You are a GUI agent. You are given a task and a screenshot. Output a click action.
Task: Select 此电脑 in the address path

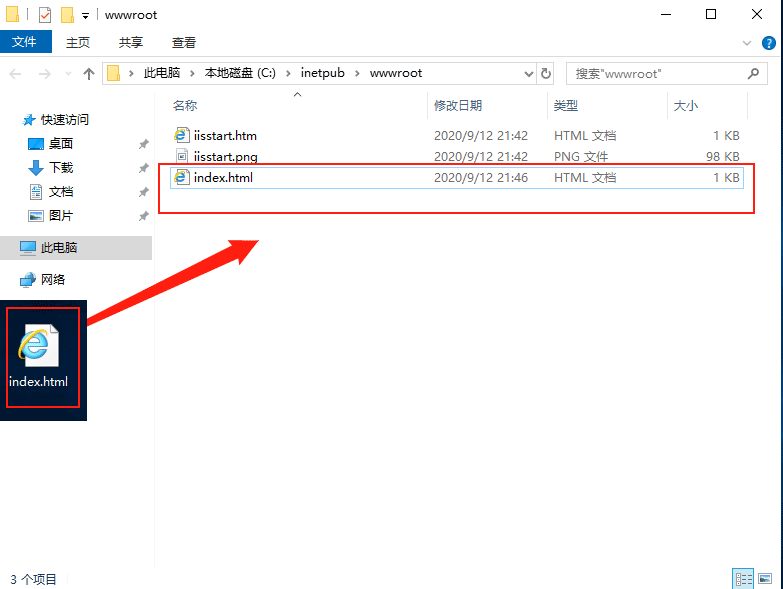pos(162,73)
